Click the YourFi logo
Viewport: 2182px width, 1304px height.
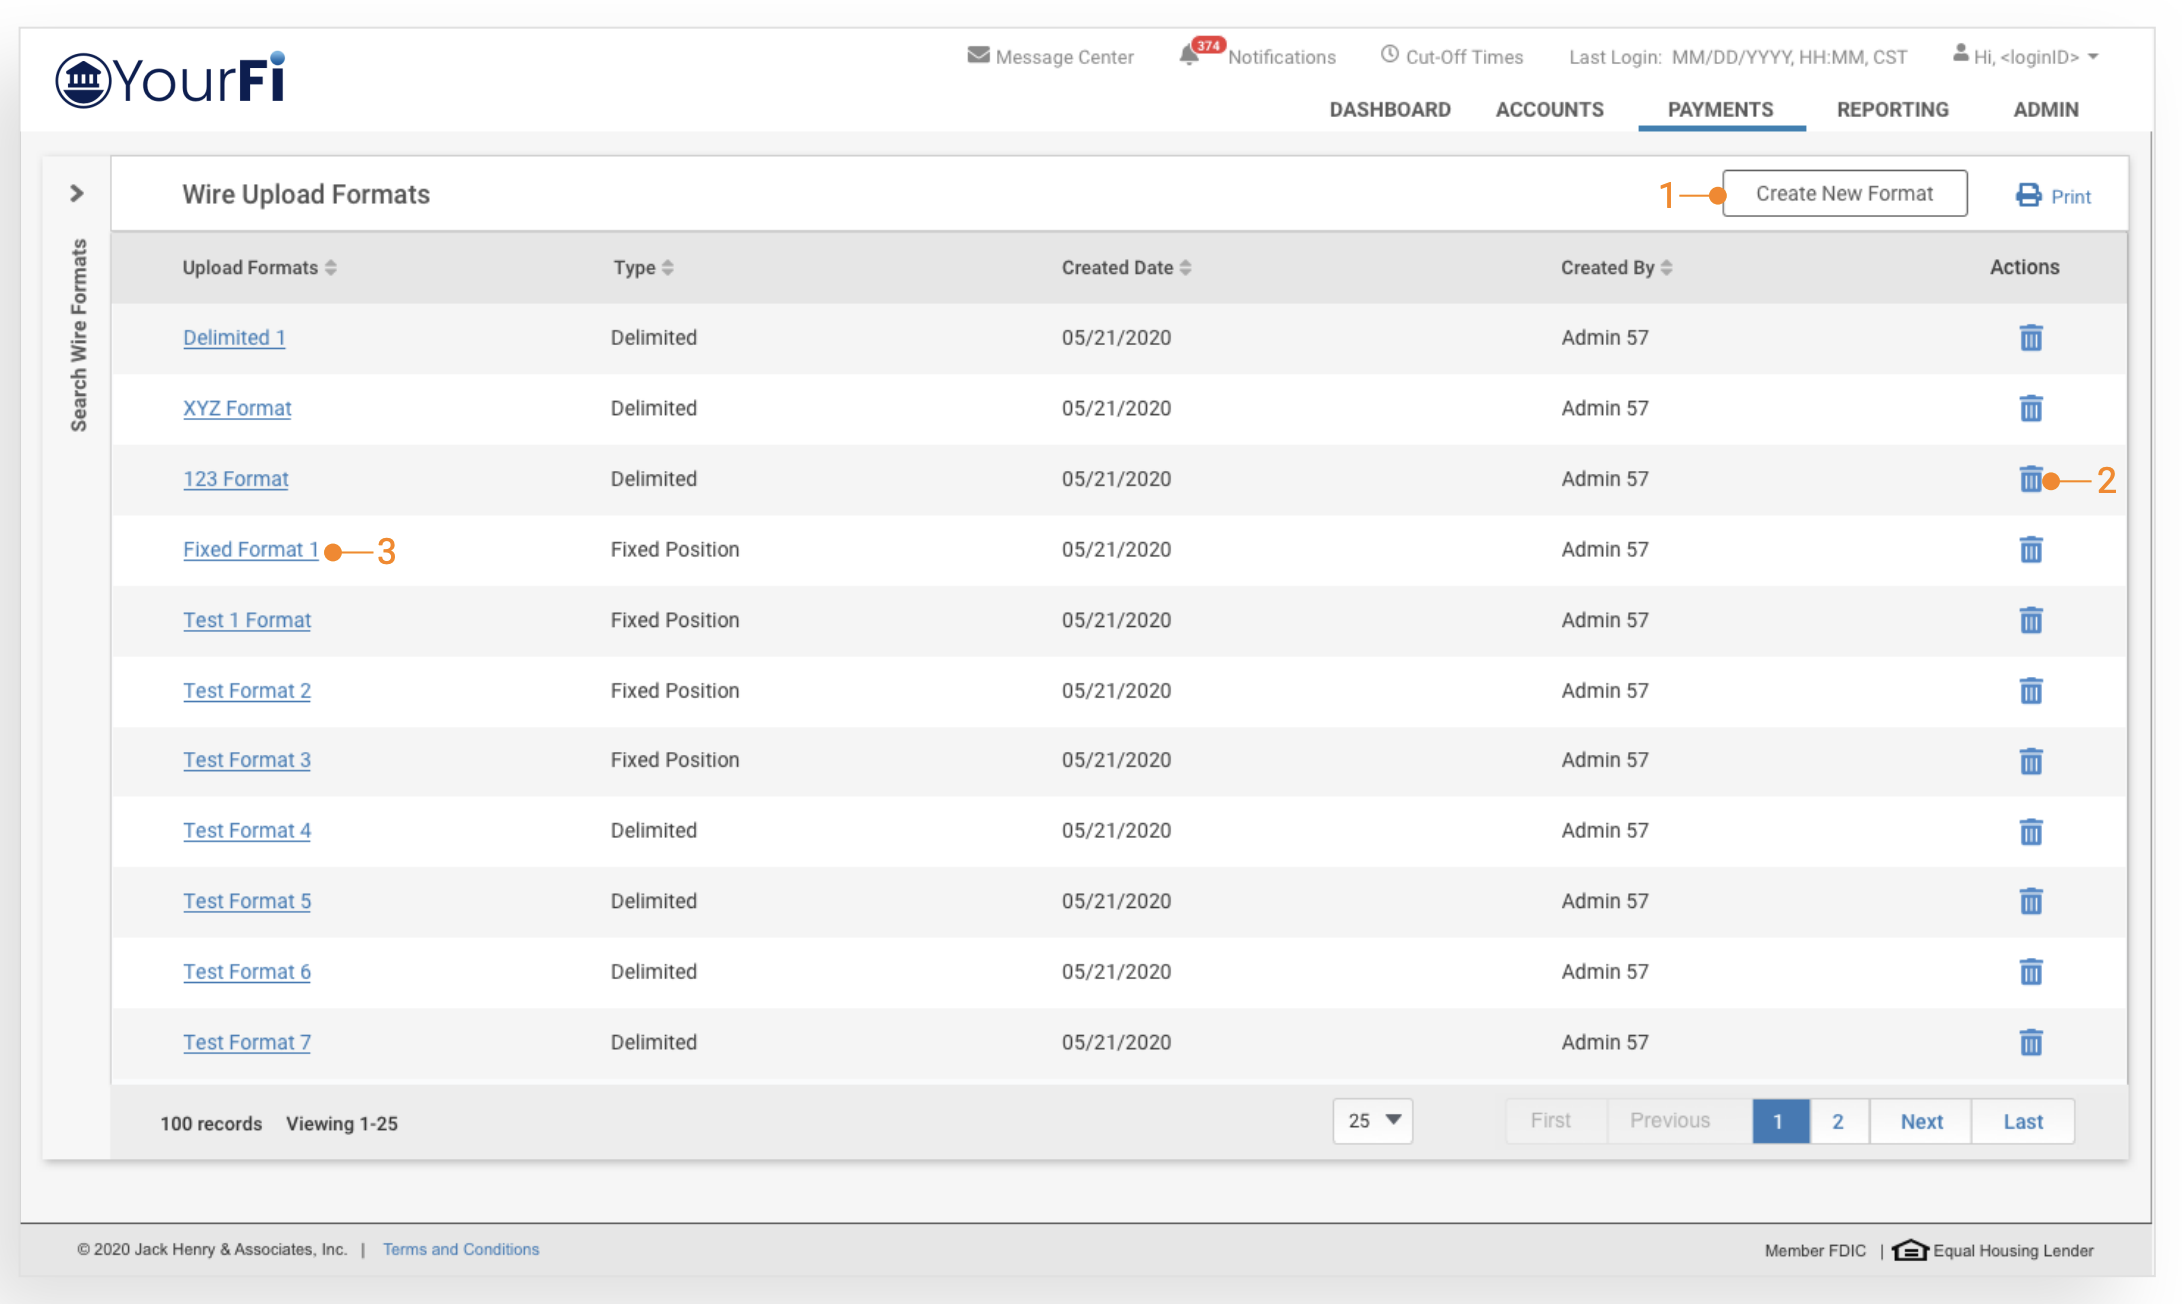click(170, 80)
